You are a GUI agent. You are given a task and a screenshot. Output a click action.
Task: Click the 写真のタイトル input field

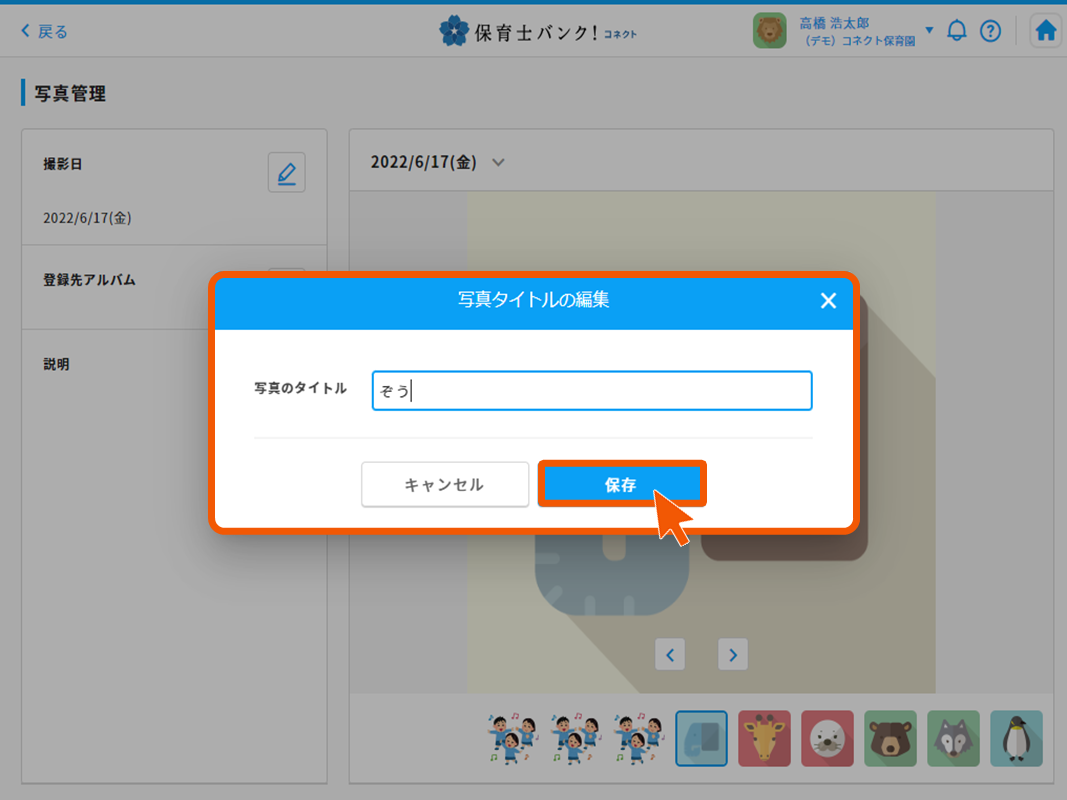[591, 390]
